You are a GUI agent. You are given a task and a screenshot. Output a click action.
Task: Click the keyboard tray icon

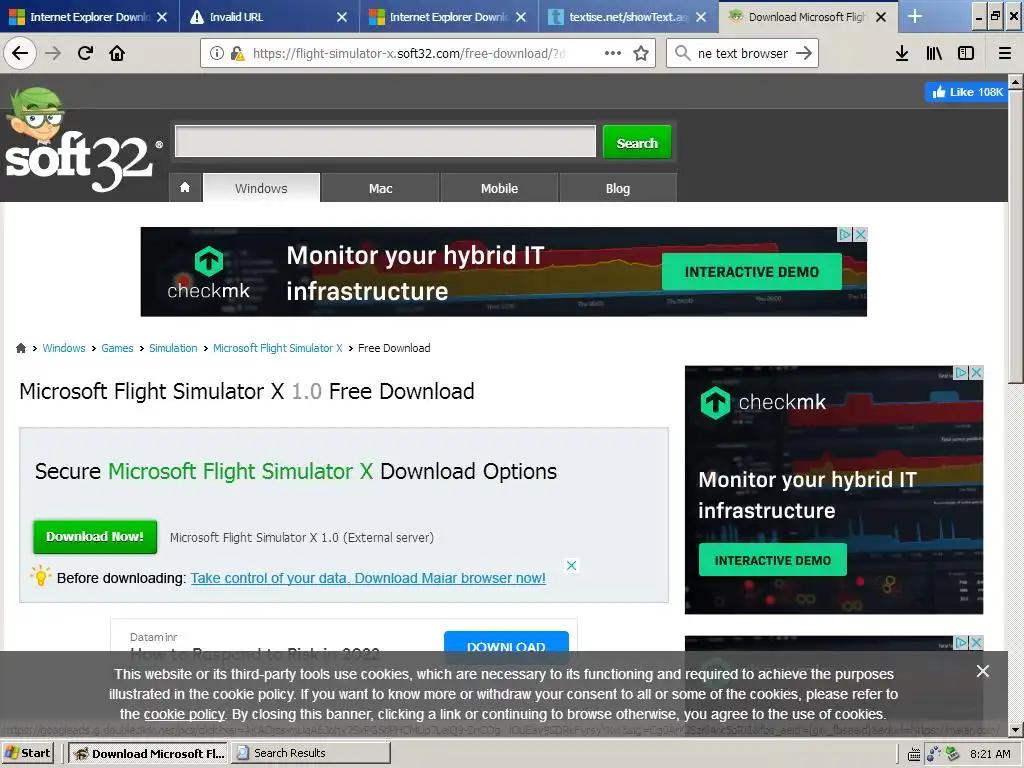click(x=914, y=754)
